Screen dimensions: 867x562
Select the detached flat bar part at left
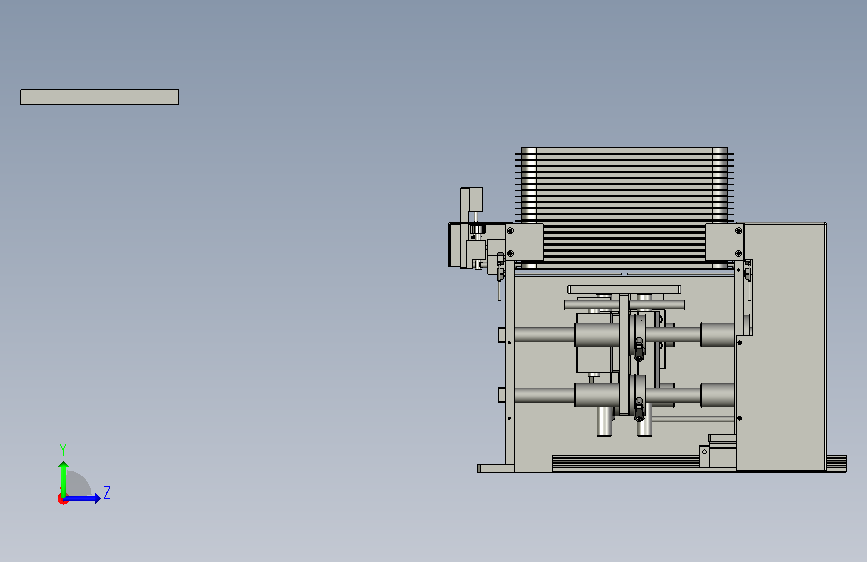[100, 97]
